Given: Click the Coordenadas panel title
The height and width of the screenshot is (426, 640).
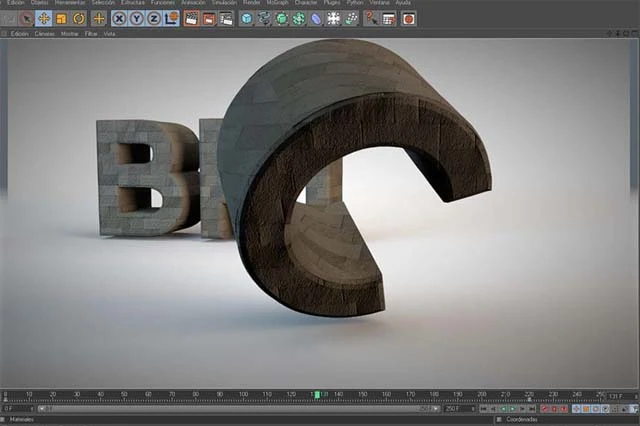Looking at the screenshot, I should click(x=522, y=419).
